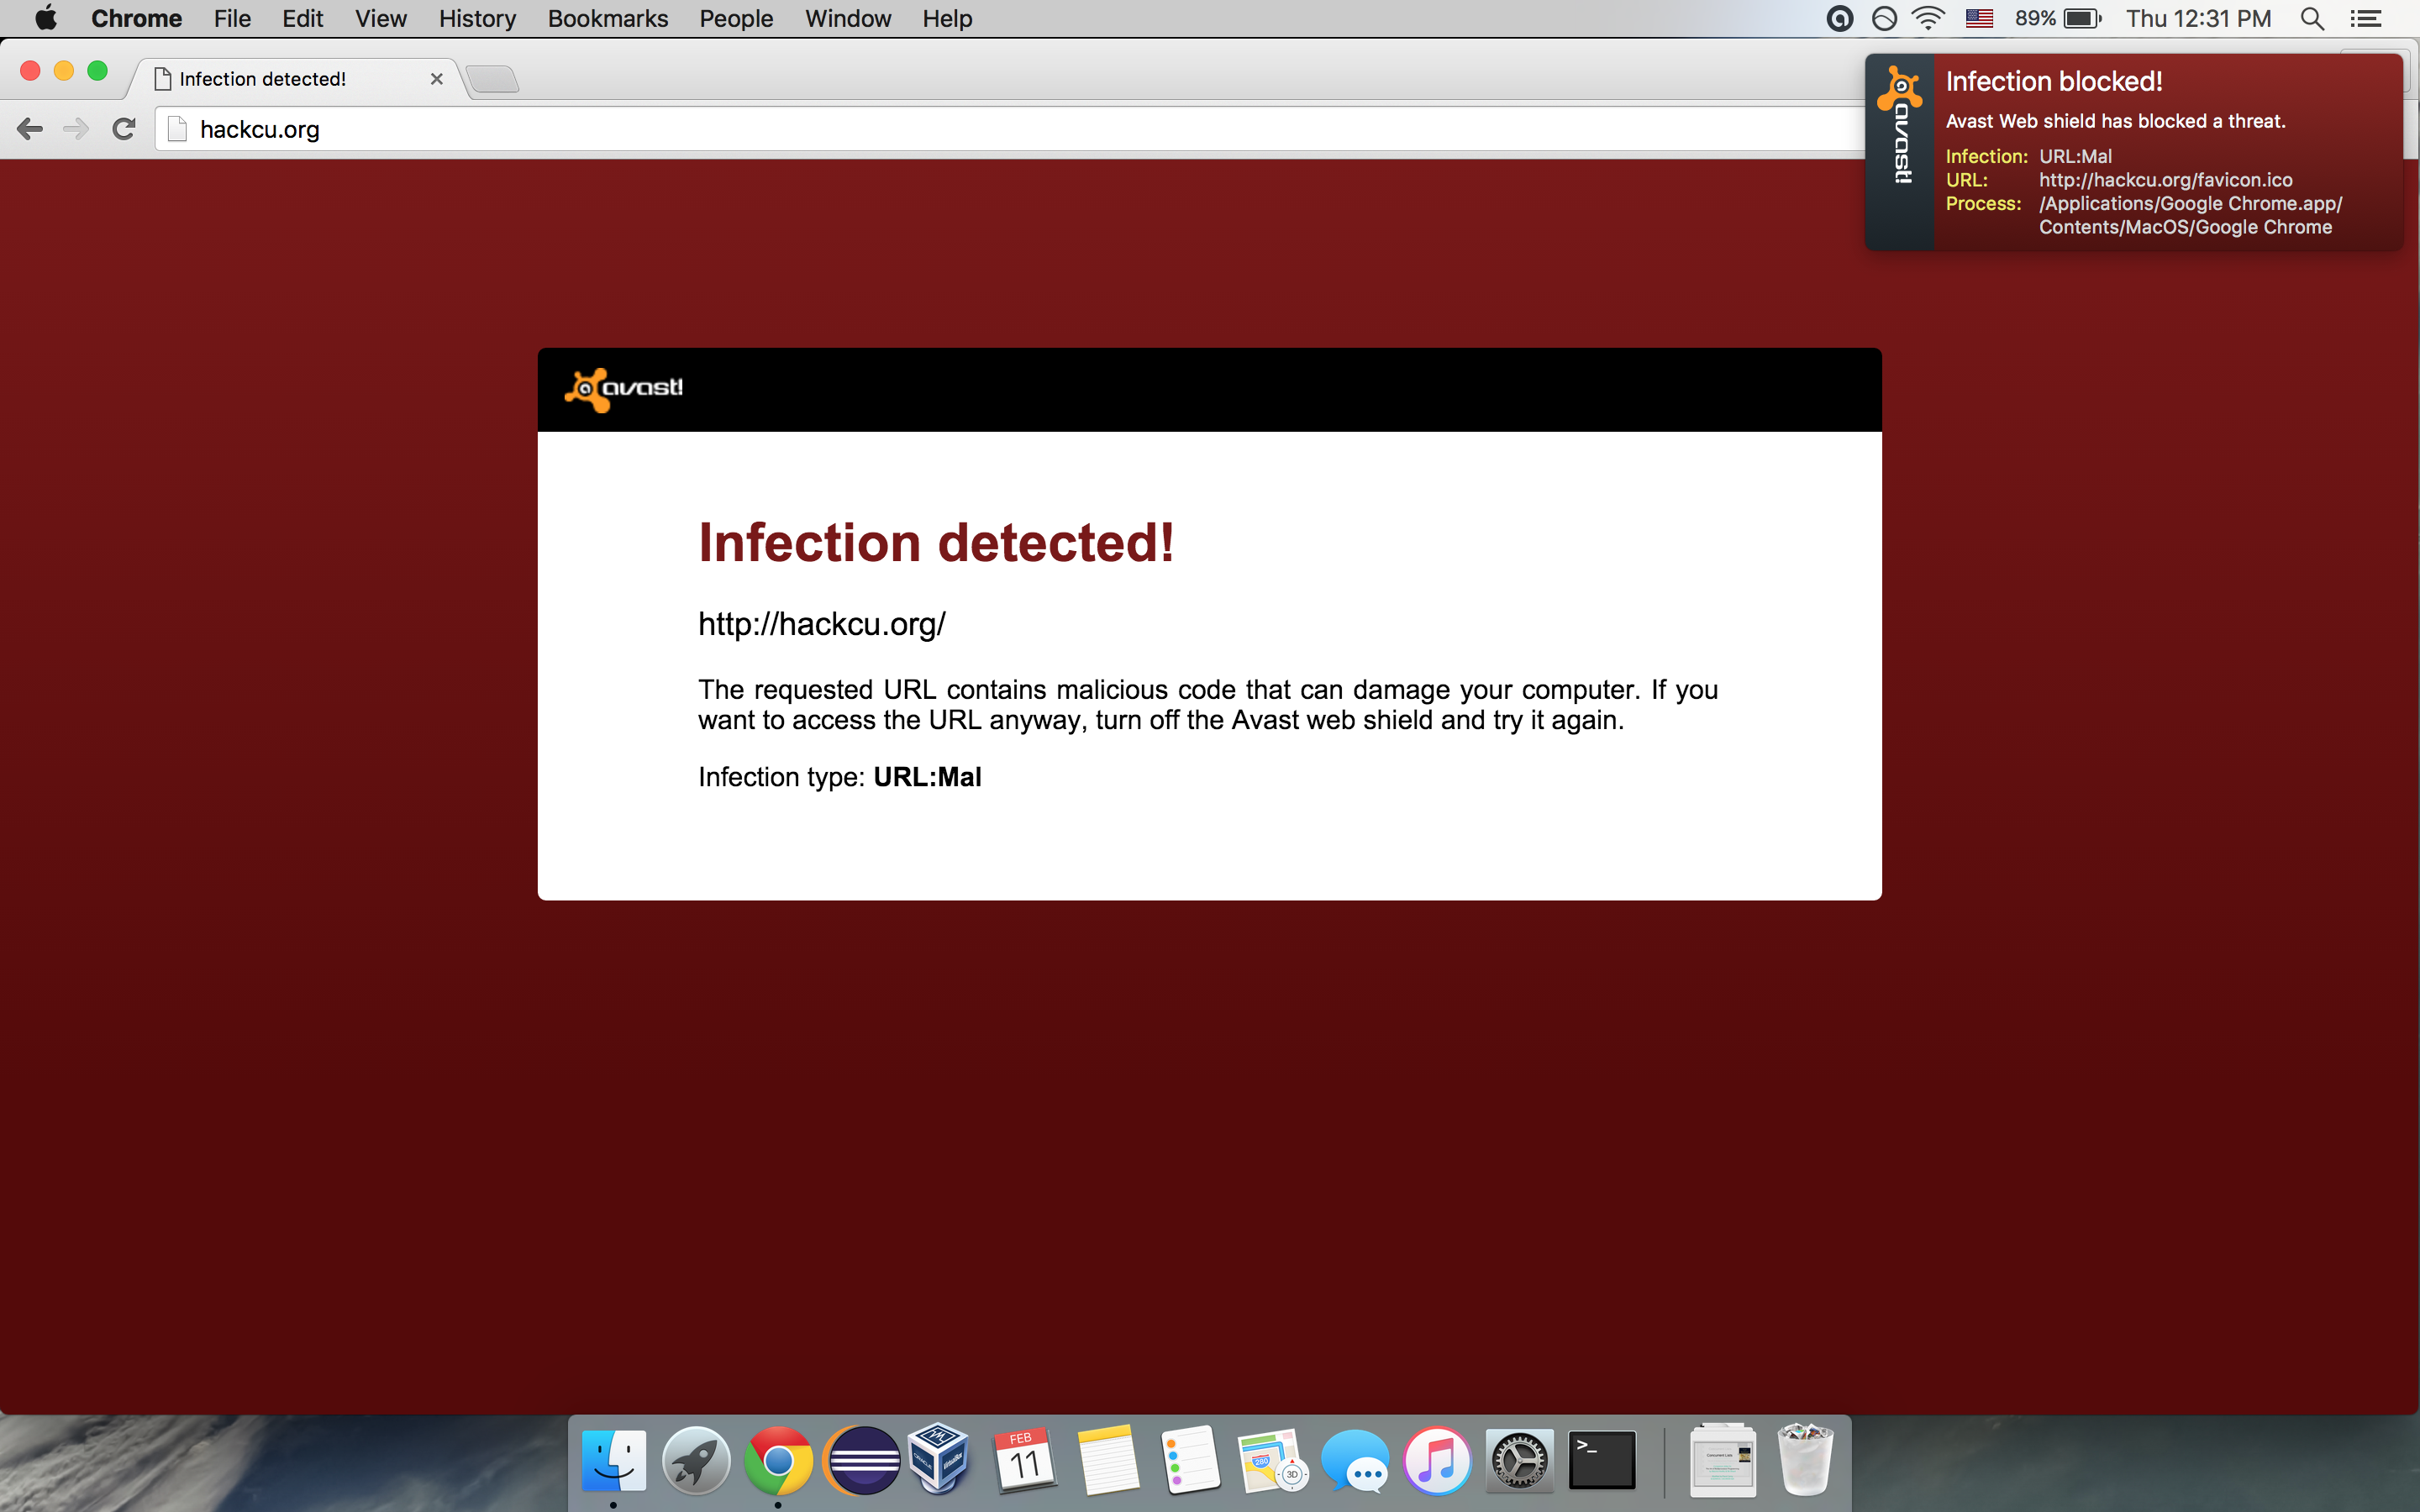
Task: Open battery status menu
Action: click(x=2082, y=19)
